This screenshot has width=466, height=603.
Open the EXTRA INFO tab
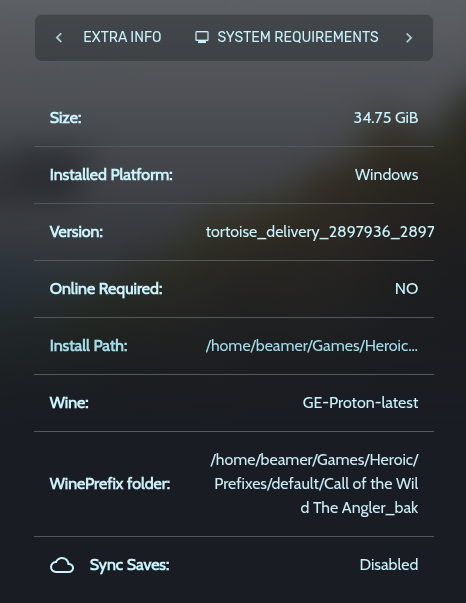[x=122, y=37]
